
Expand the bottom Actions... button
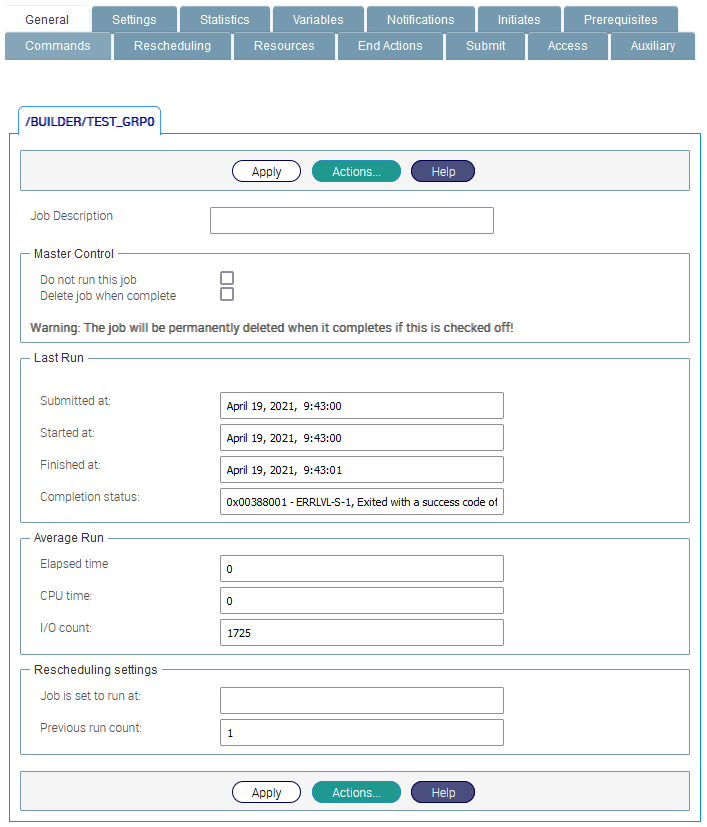point(356,793)
